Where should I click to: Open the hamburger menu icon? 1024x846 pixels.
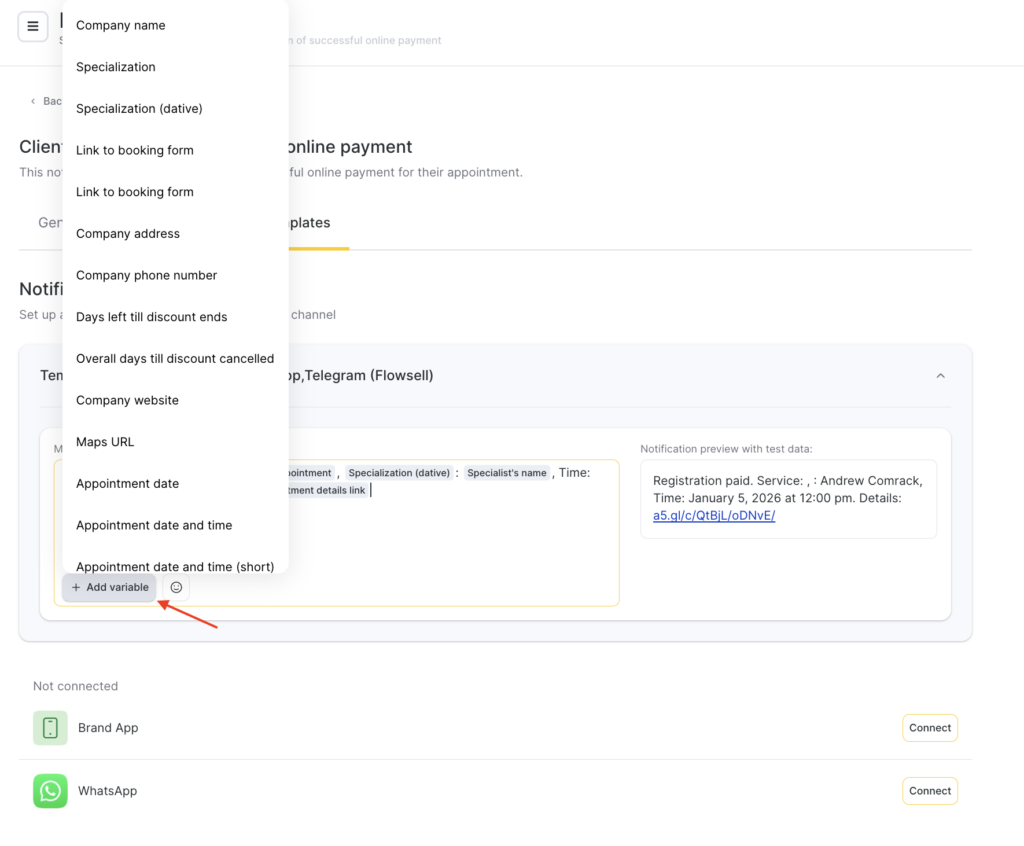coord(32,27)
